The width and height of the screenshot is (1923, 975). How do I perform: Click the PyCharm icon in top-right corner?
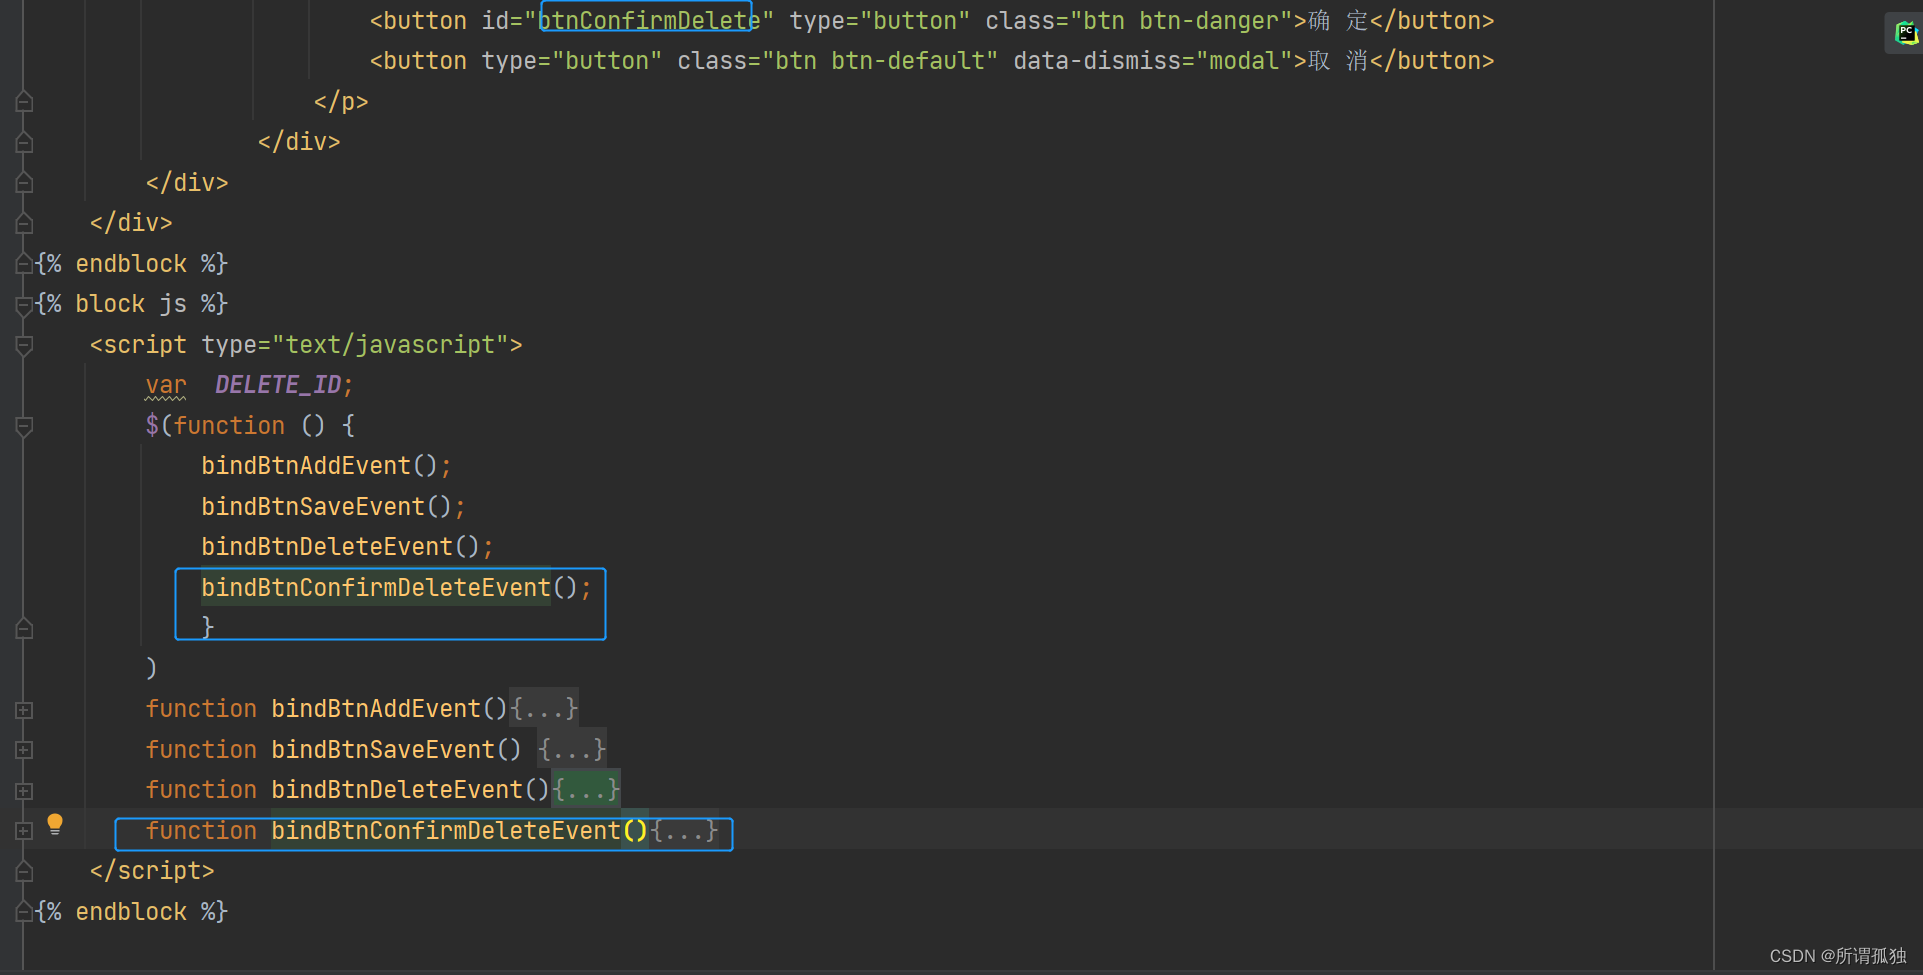[1906, 33]
